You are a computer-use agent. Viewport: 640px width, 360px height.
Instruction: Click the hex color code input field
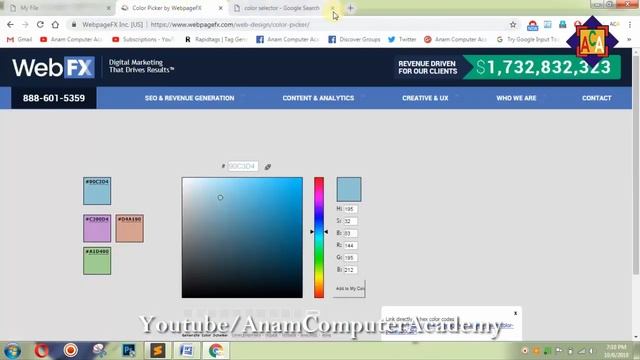click(x=242, y=166)
